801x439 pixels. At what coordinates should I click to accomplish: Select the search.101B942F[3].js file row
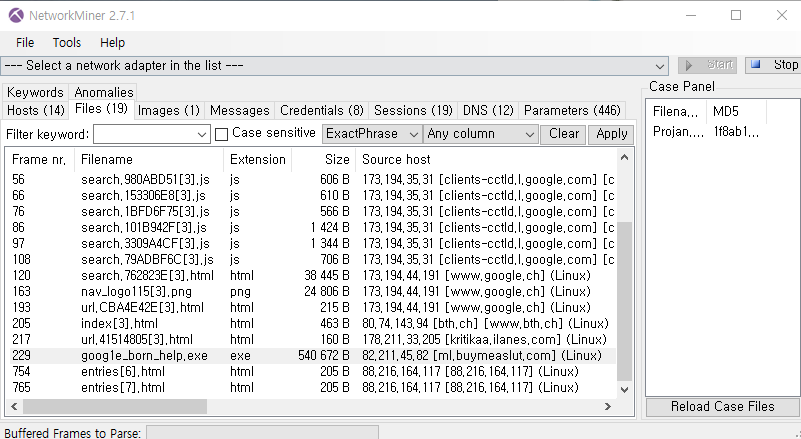(x=313, y=227)
